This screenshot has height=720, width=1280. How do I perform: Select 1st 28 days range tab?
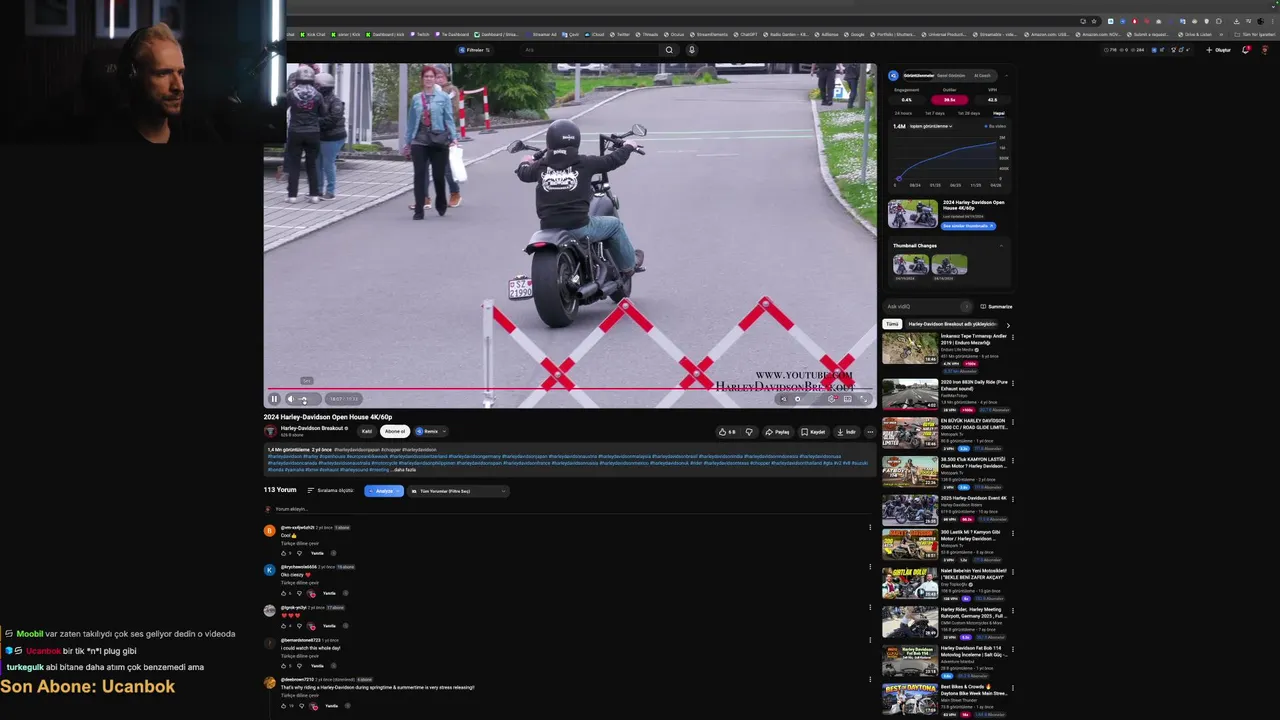[x=968, y=113]
